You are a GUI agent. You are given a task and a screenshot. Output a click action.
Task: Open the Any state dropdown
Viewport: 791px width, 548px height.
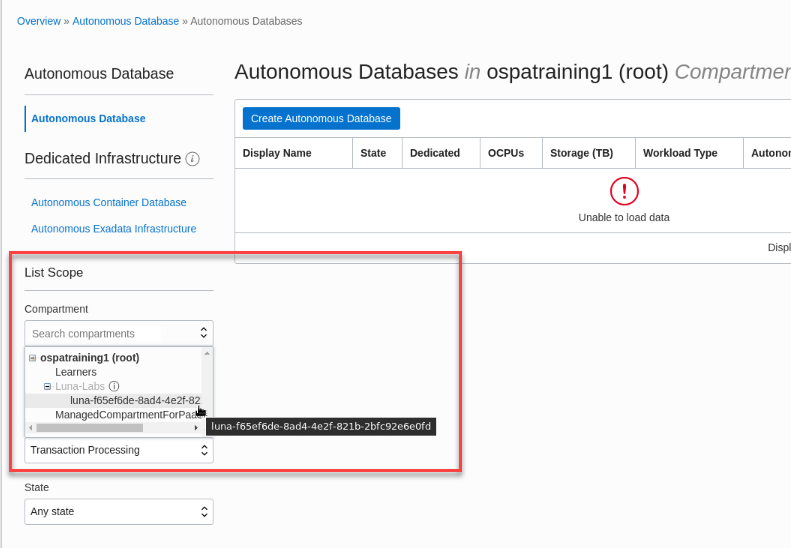coord(119,512)
